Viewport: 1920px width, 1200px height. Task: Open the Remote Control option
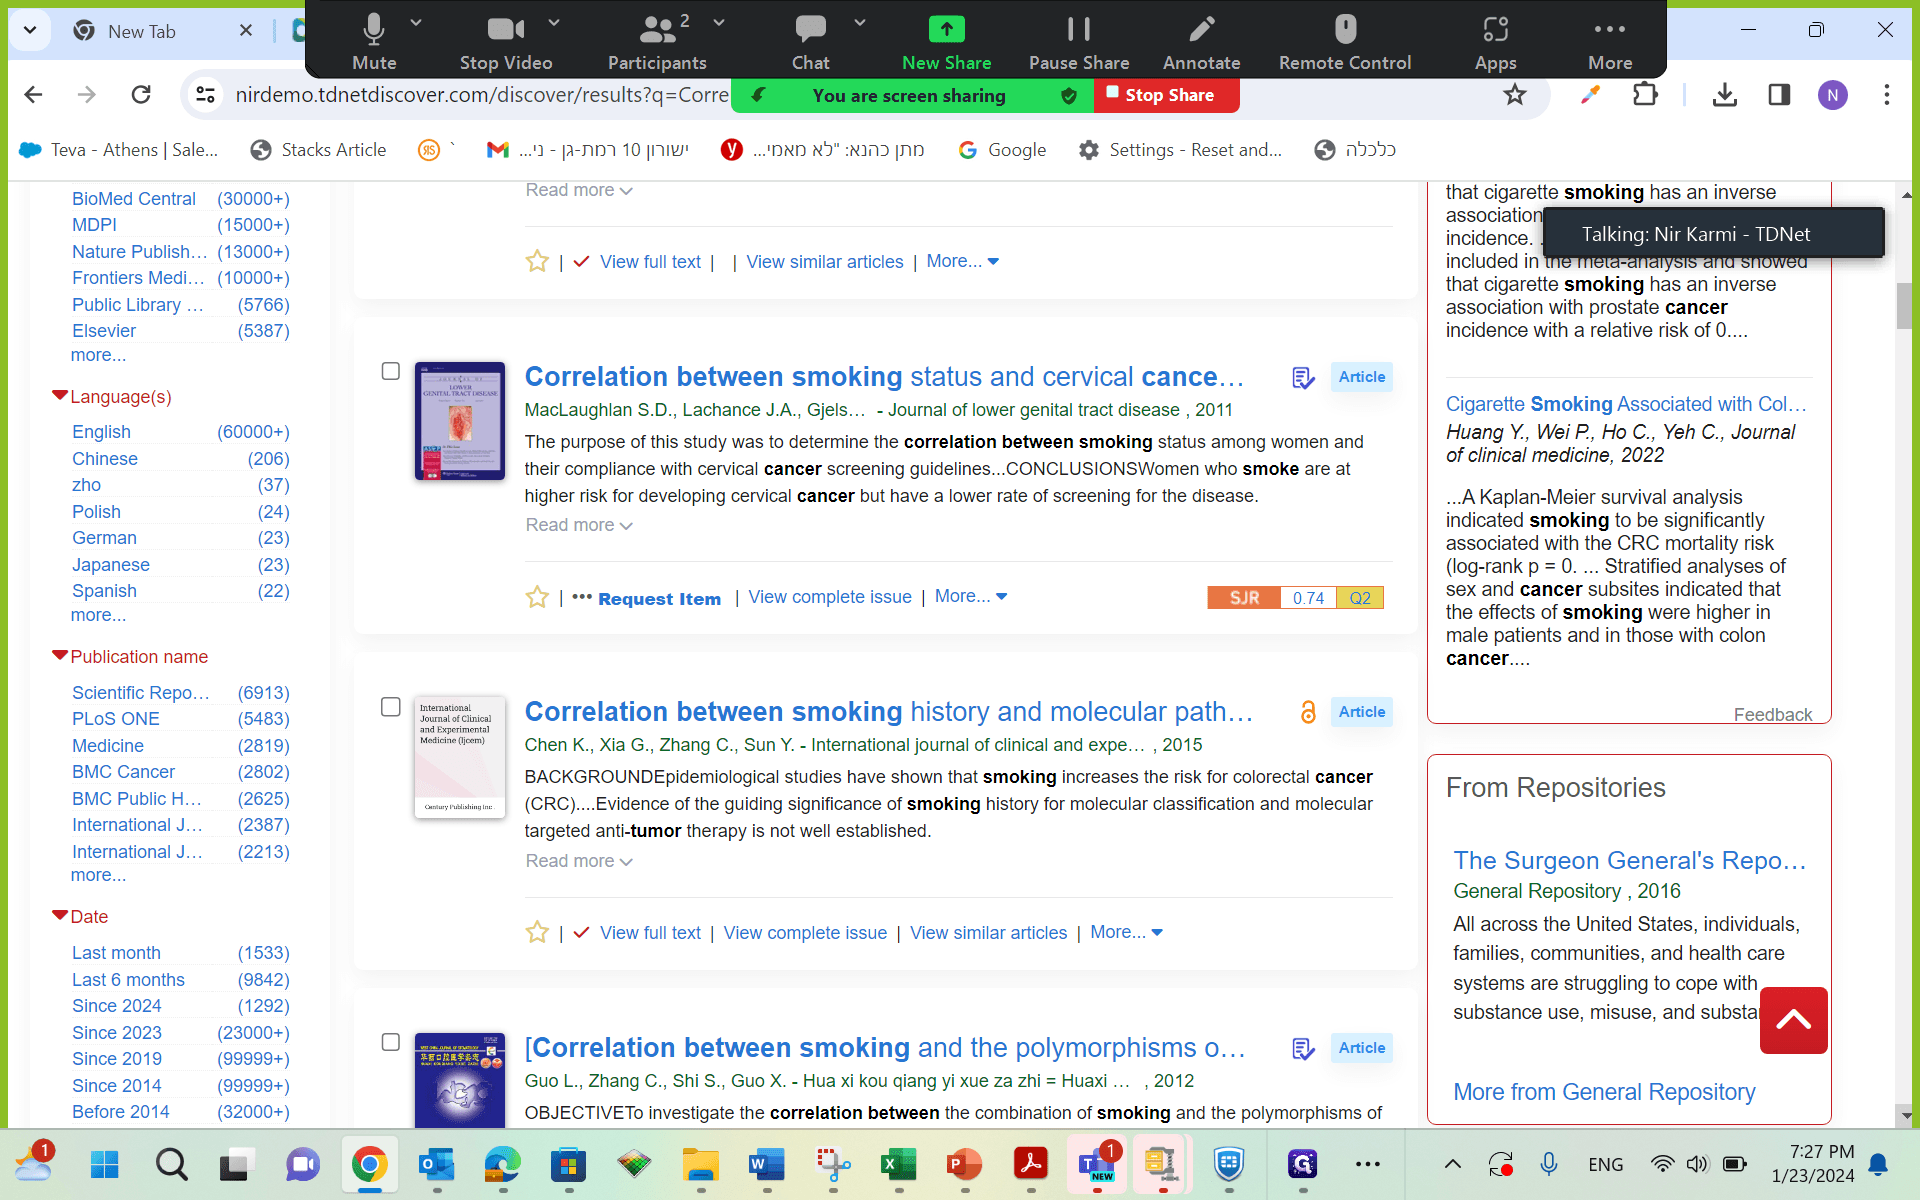(1345, 42)
